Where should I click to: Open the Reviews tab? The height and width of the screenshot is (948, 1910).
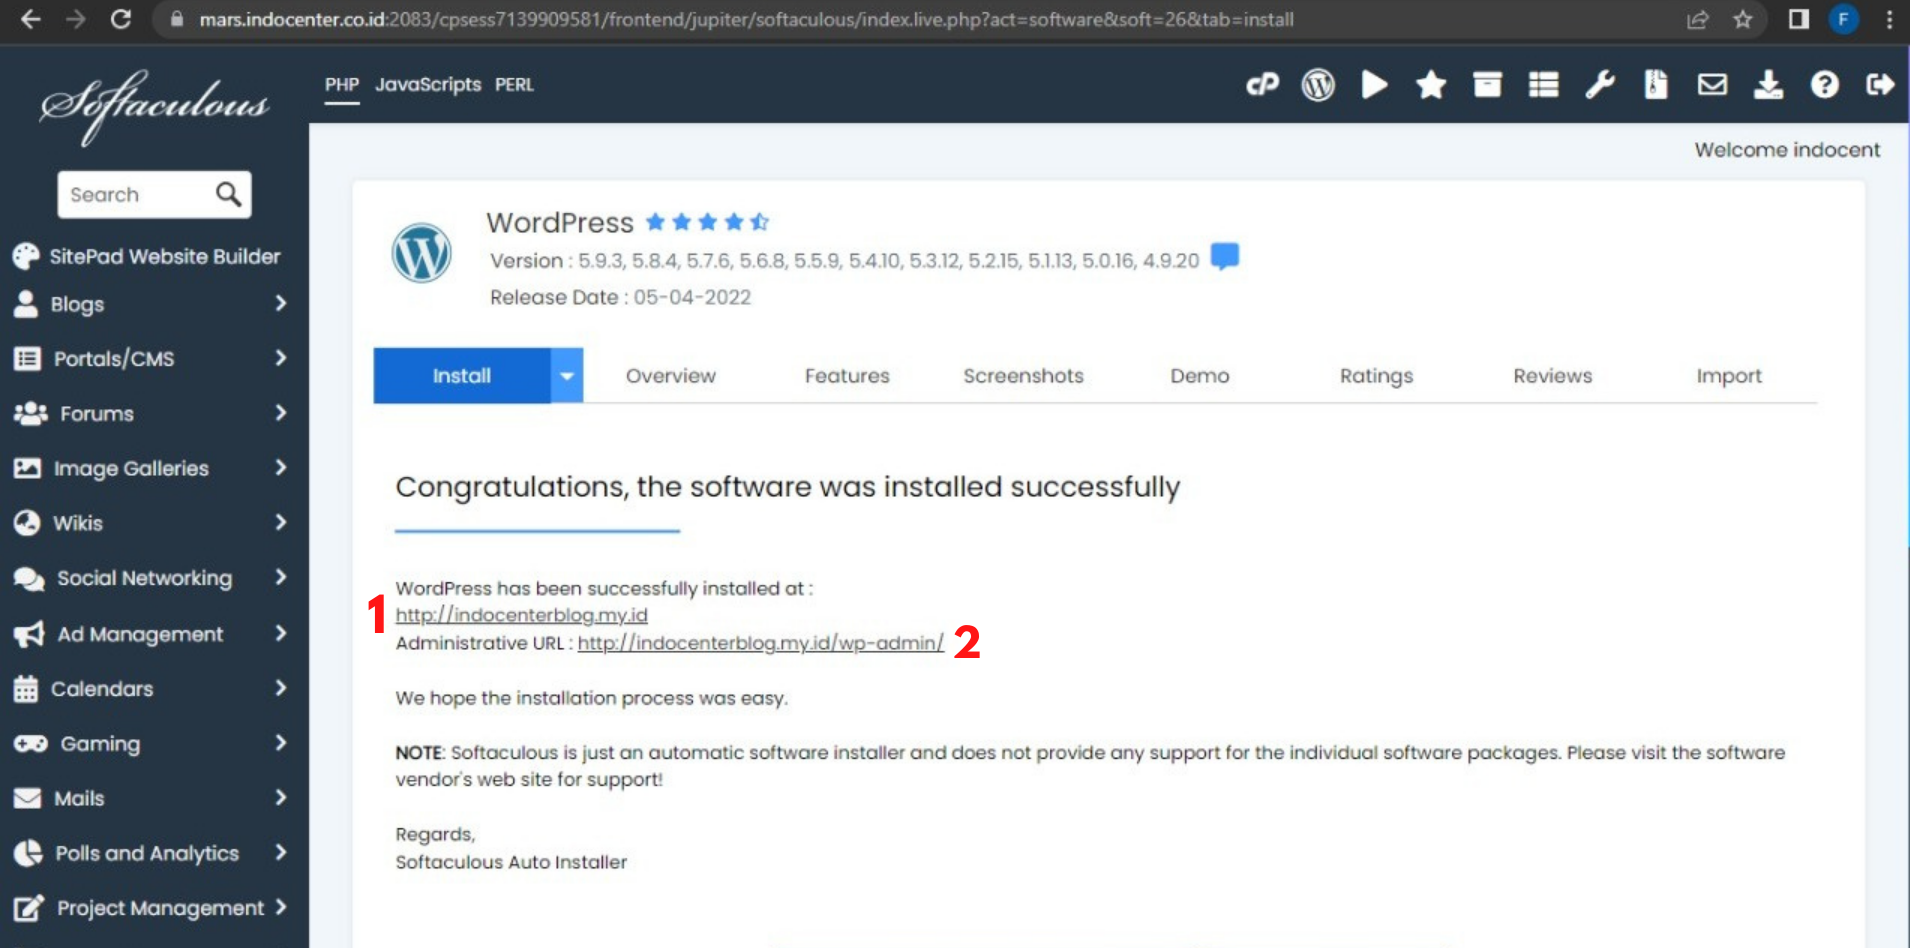(x=1552, y=376)
